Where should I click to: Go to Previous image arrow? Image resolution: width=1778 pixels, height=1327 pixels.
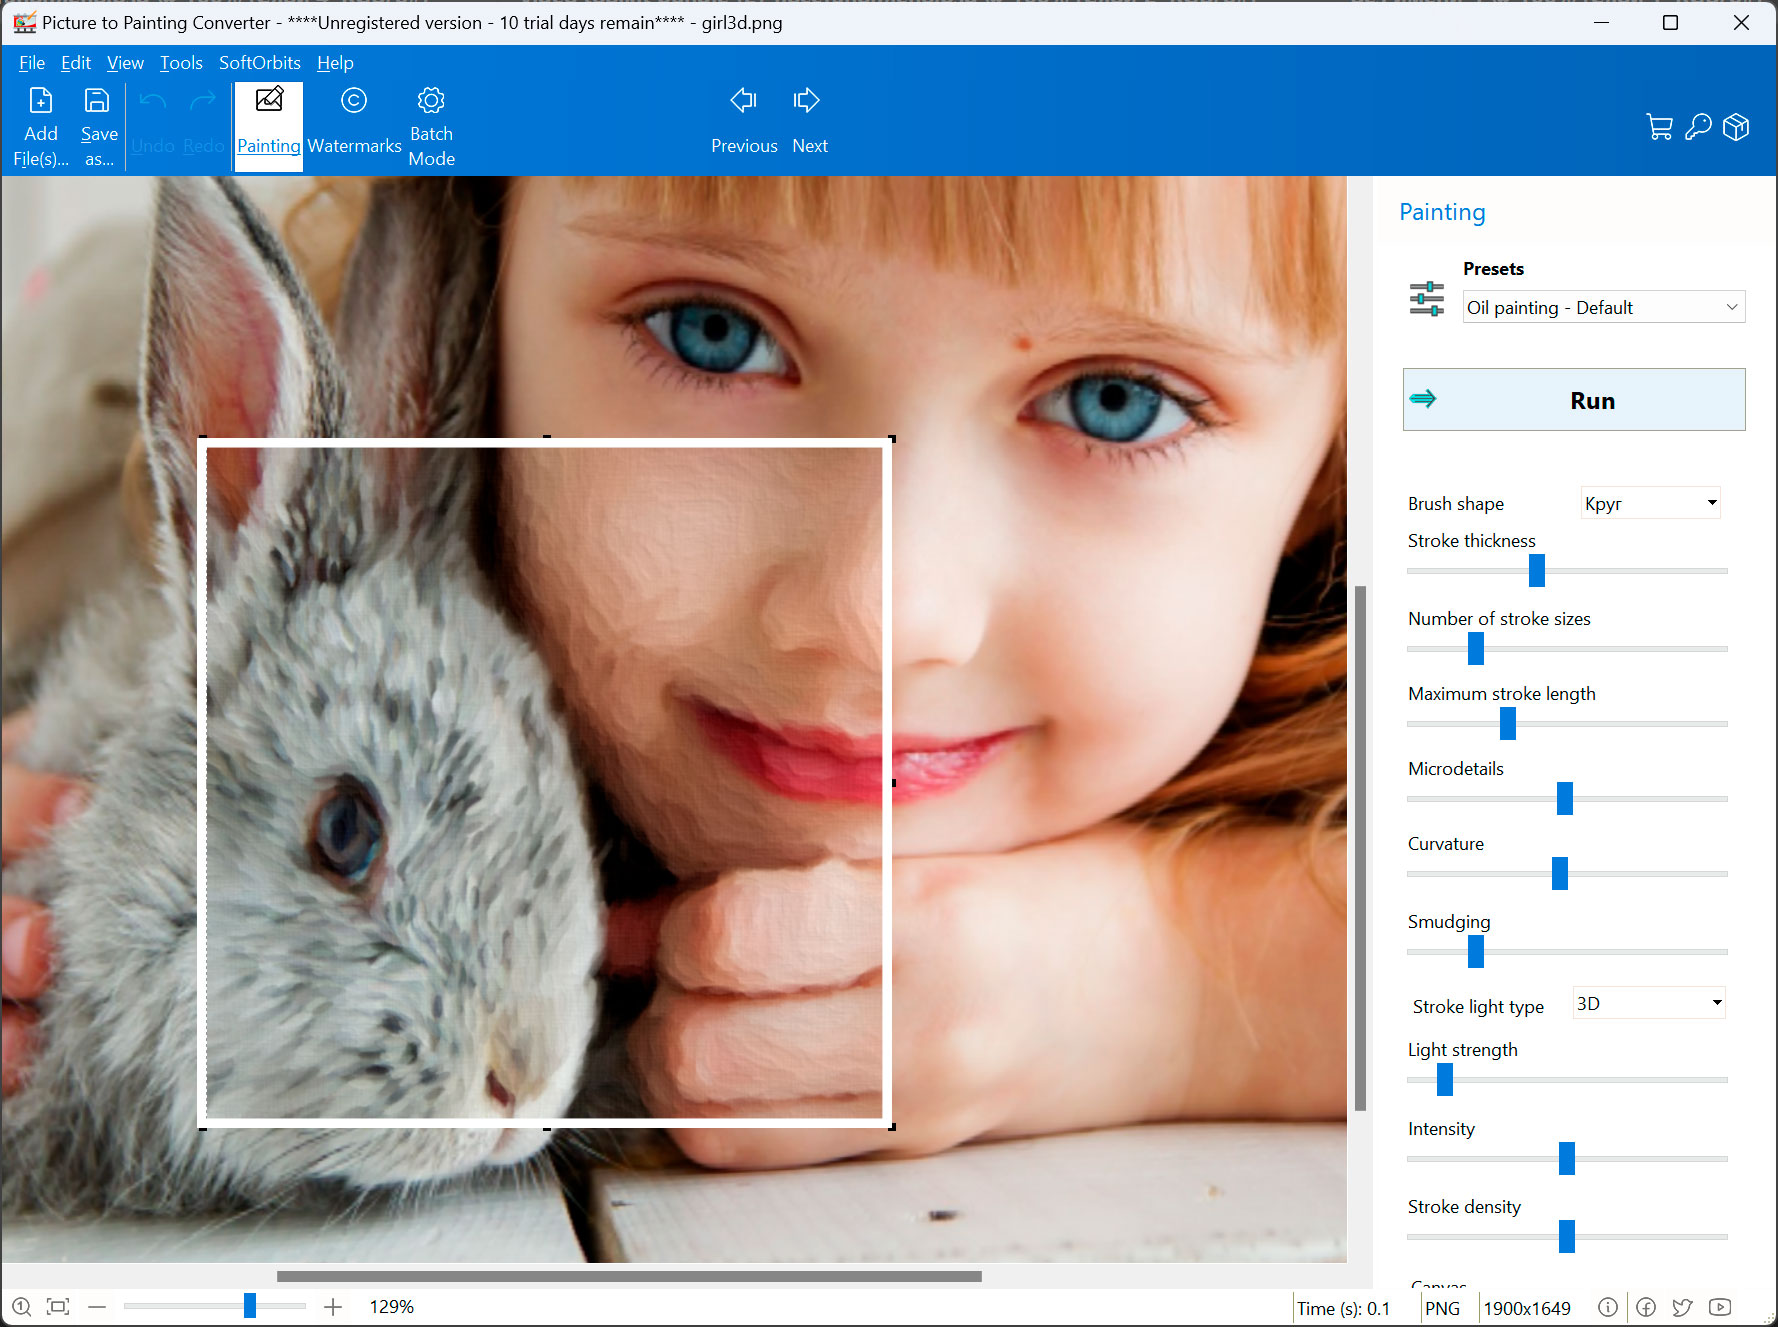[744, 100]
